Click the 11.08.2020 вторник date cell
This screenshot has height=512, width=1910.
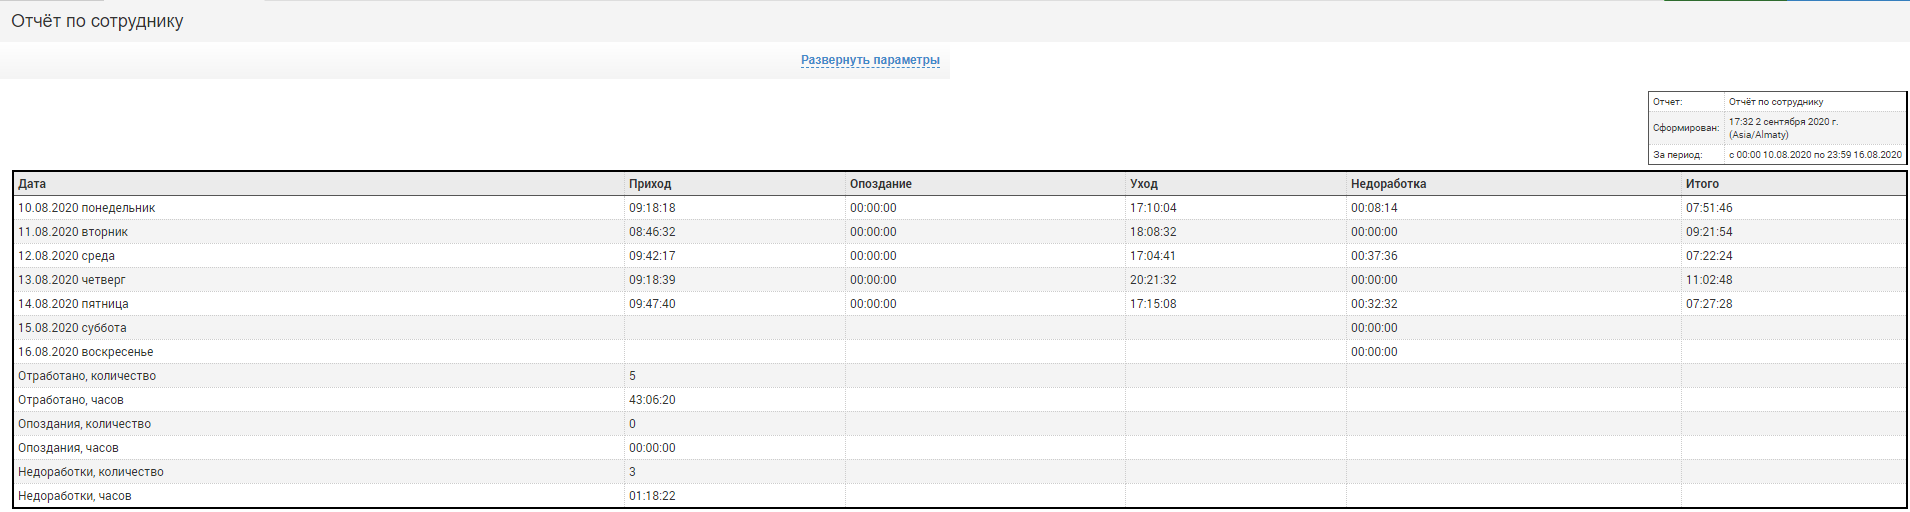[73, 232]
